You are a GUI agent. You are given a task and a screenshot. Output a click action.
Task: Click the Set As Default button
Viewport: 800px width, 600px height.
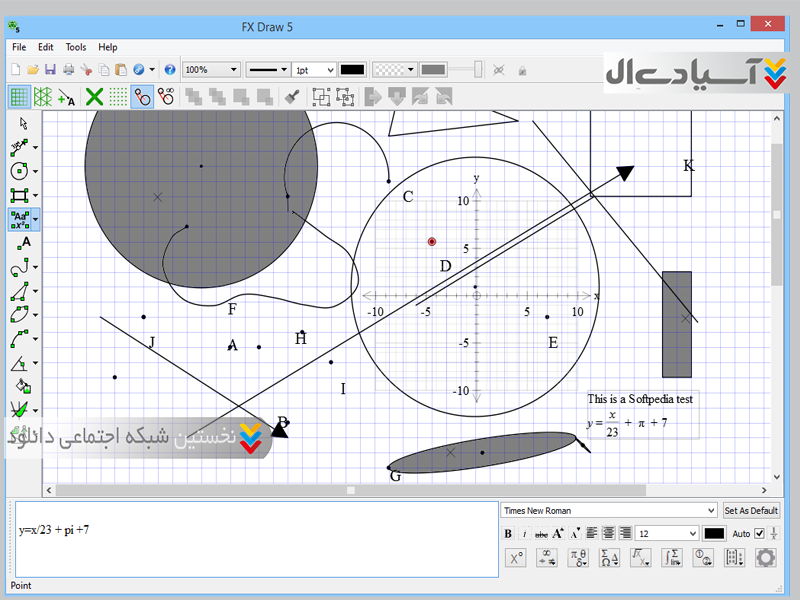750,510
